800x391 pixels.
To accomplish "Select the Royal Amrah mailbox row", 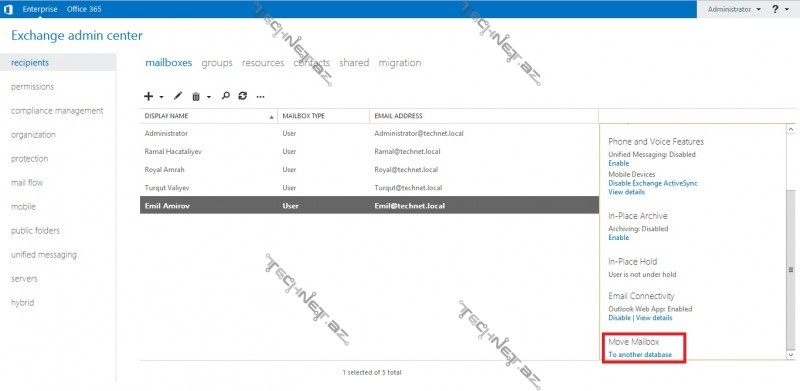I will tap(369, 169).
